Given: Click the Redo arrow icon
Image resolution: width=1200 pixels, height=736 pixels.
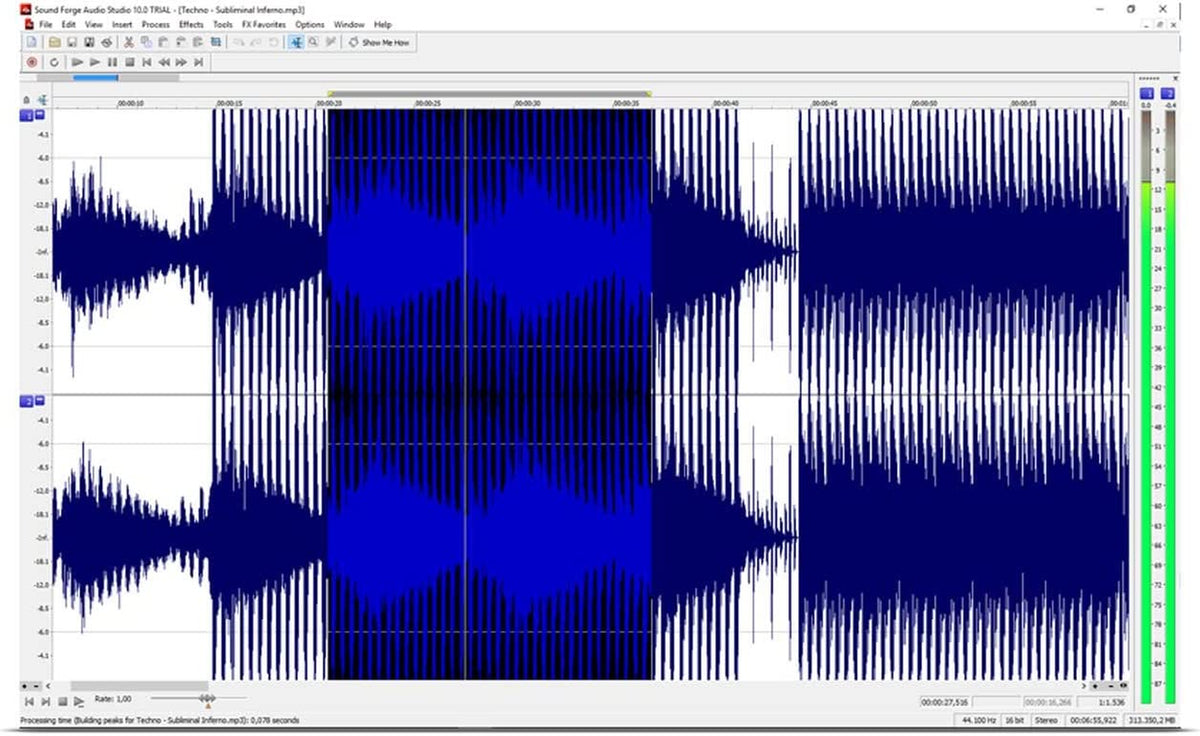Looking at the screenshot, I should 257,42.
